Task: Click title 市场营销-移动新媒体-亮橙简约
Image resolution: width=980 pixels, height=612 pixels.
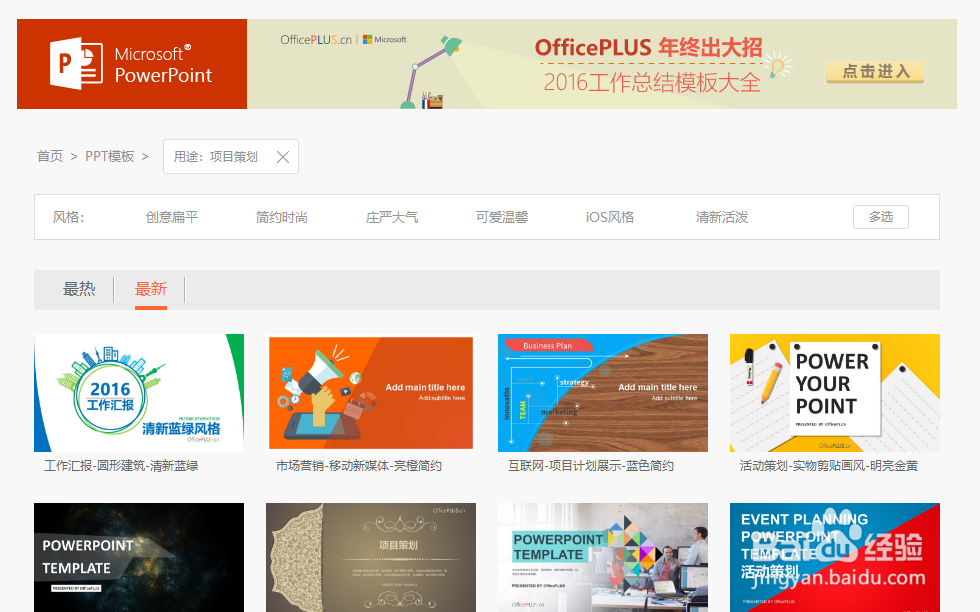Action: point(359,466)
